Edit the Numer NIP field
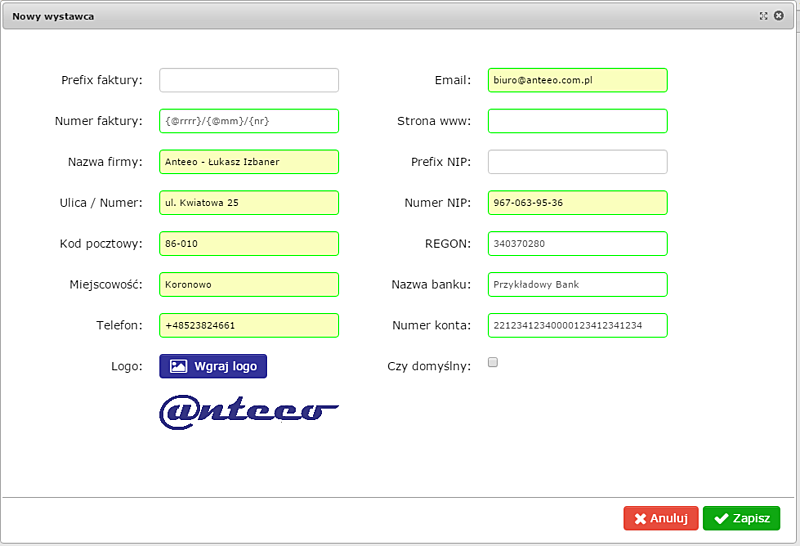The height and width of the screenshot is (546, 800). coord(577,203)
